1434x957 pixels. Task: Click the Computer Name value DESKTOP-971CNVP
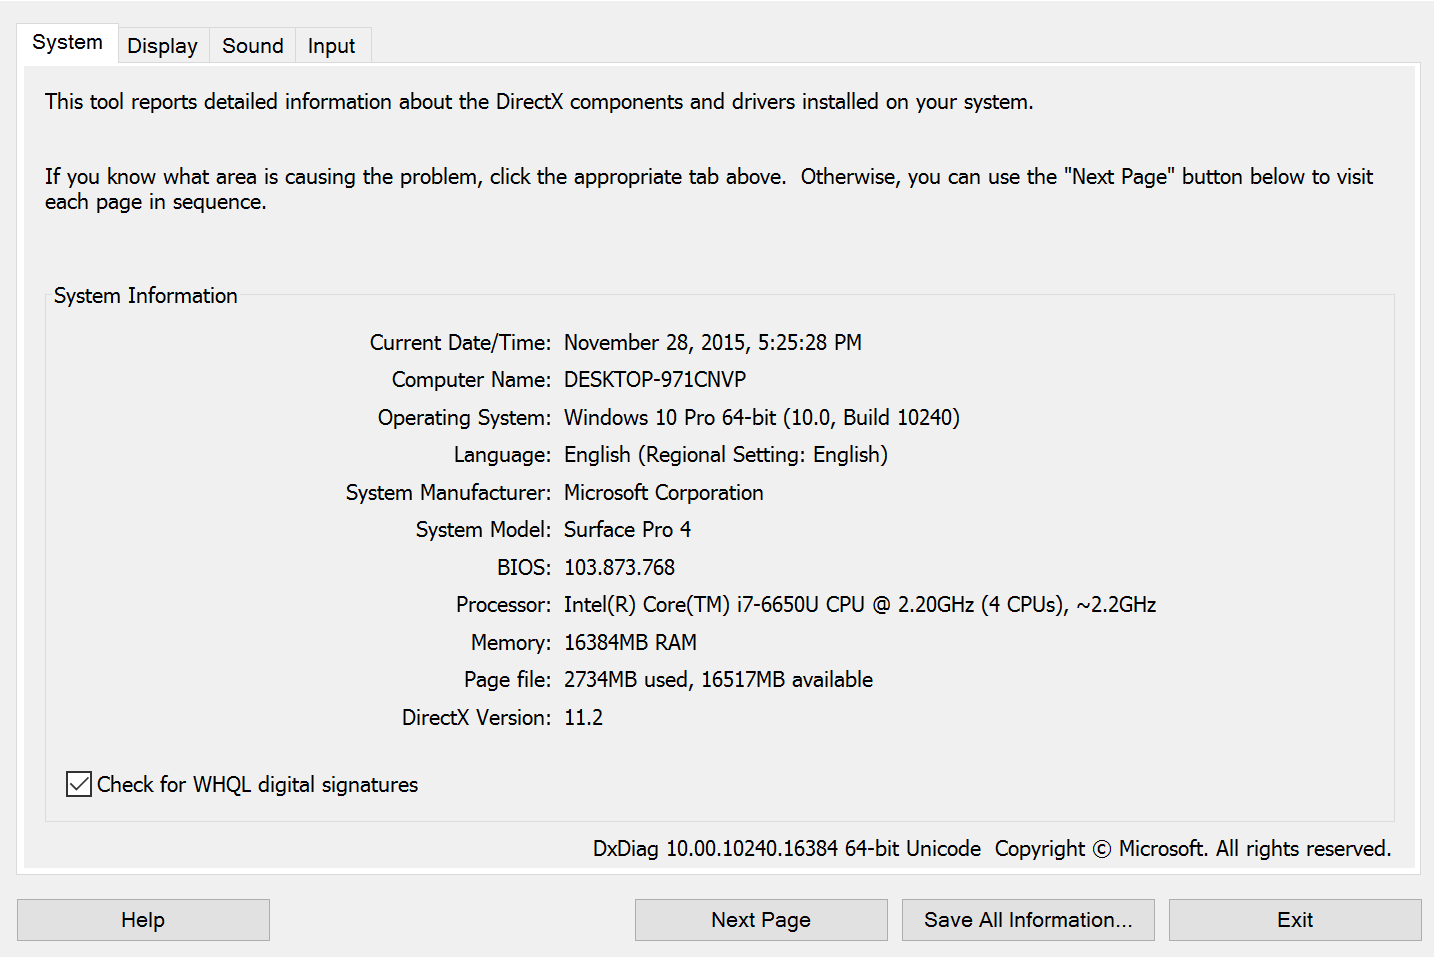655,380
